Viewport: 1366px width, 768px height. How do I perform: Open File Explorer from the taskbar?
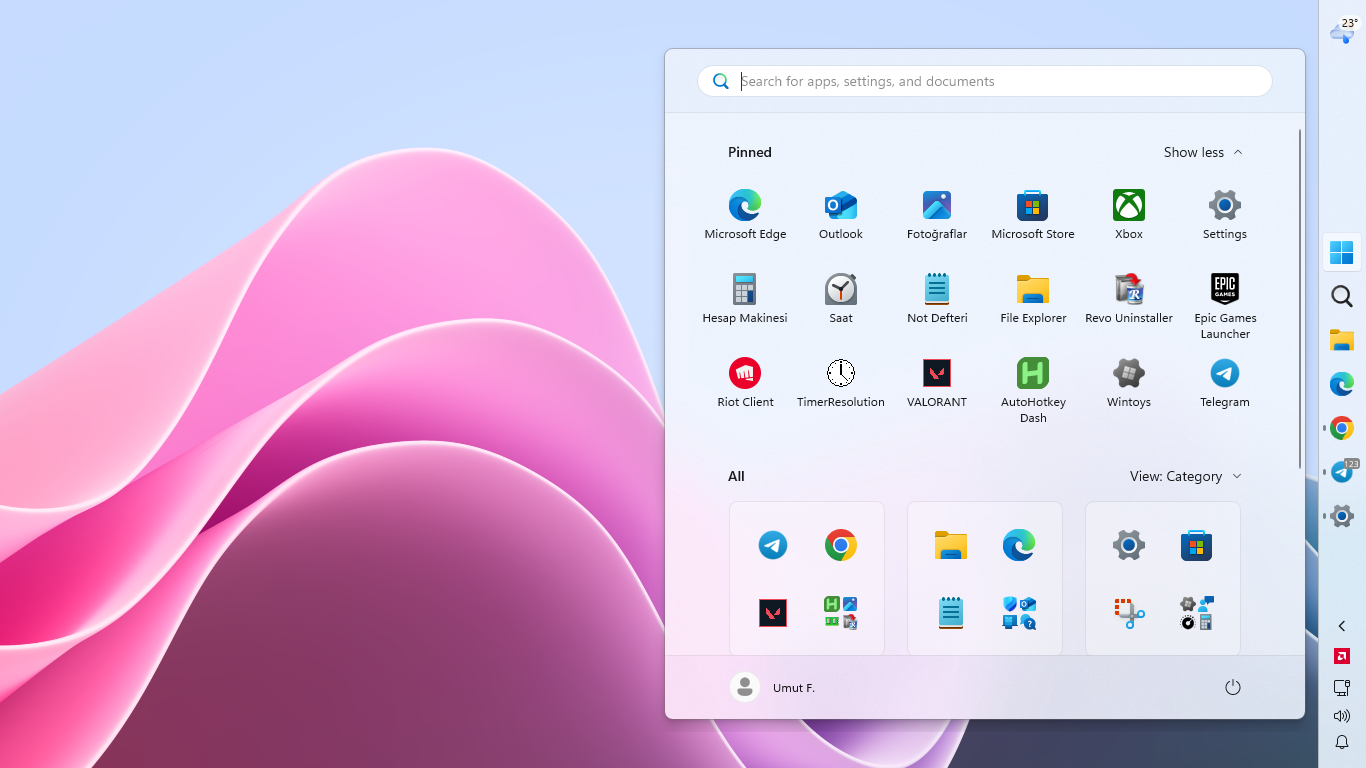click(x=1342, y=340)
